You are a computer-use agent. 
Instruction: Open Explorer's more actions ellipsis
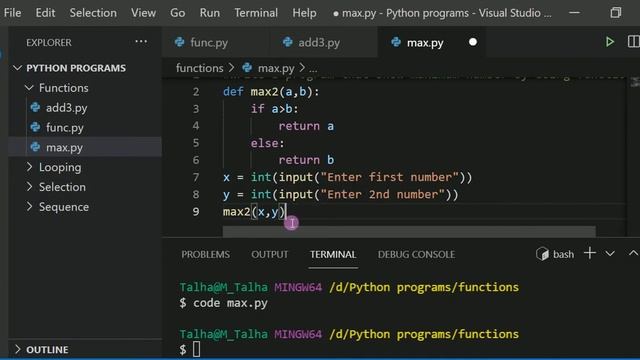141,42
